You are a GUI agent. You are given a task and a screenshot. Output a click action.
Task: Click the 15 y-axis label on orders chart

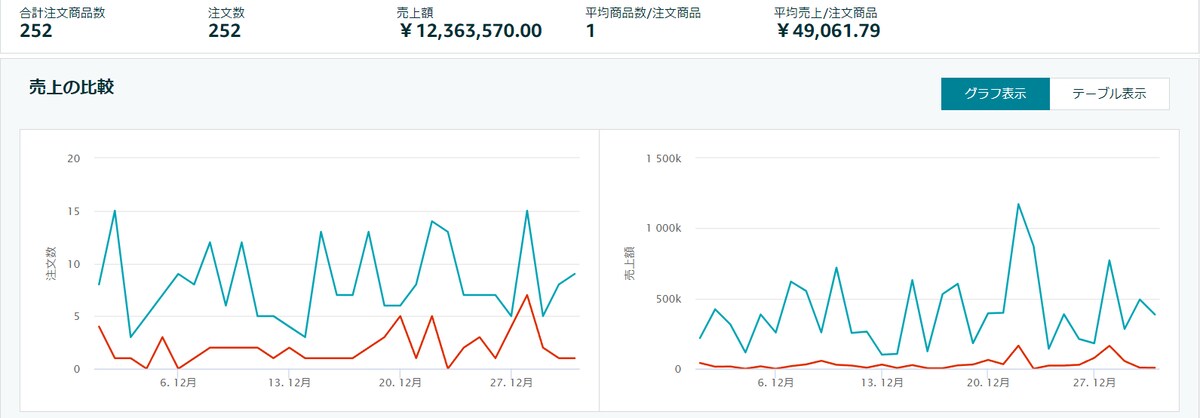[x=73, y=211]
